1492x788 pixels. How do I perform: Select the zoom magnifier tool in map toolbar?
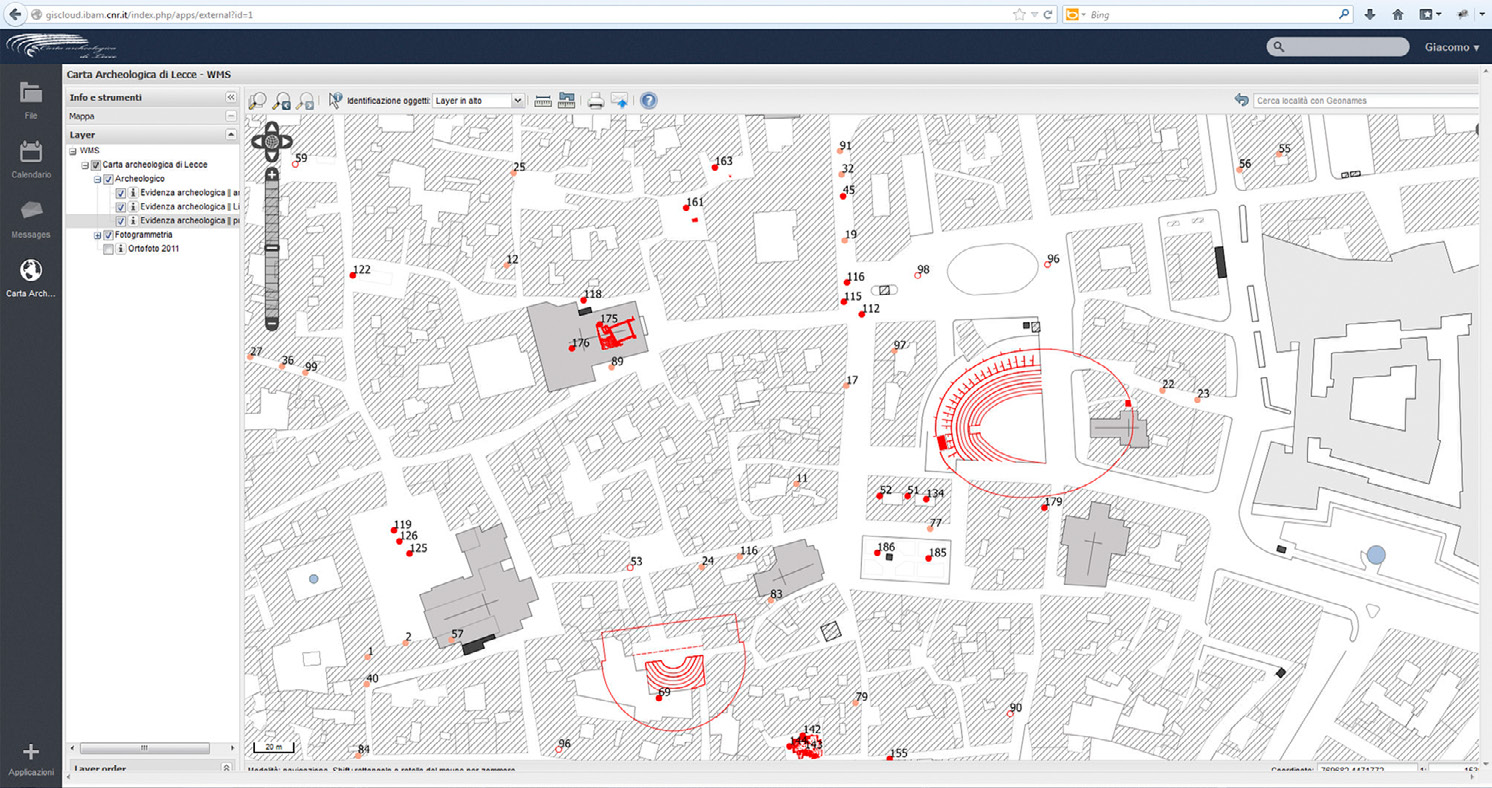click(258, 101)
